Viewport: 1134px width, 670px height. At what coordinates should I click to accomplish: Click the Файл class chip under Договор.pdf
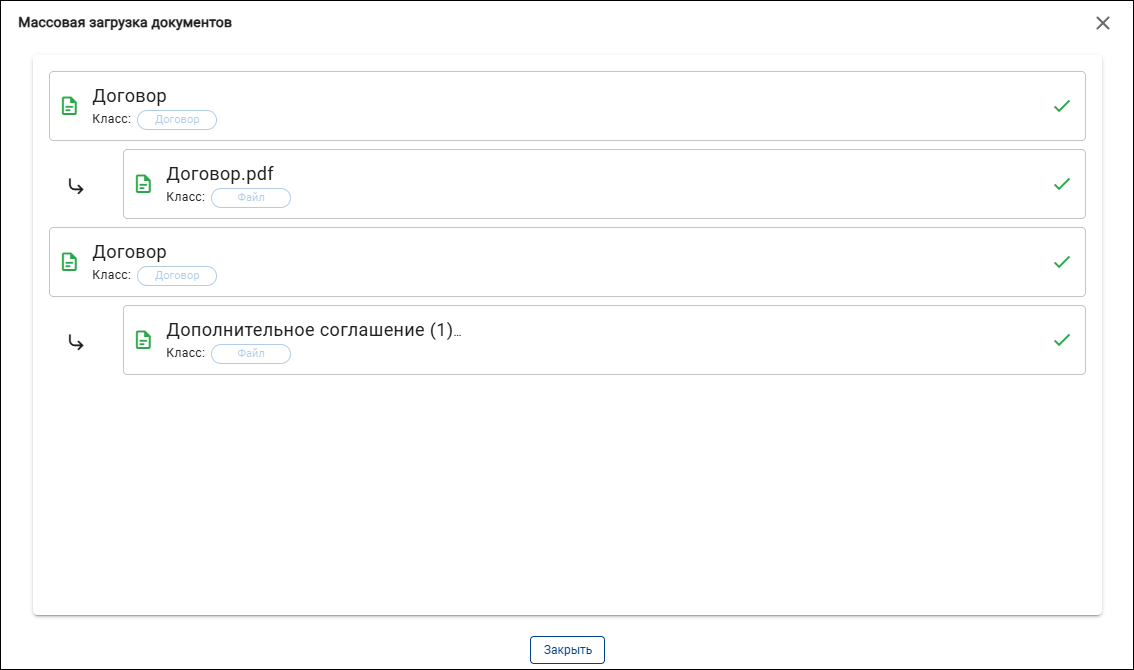251,198
